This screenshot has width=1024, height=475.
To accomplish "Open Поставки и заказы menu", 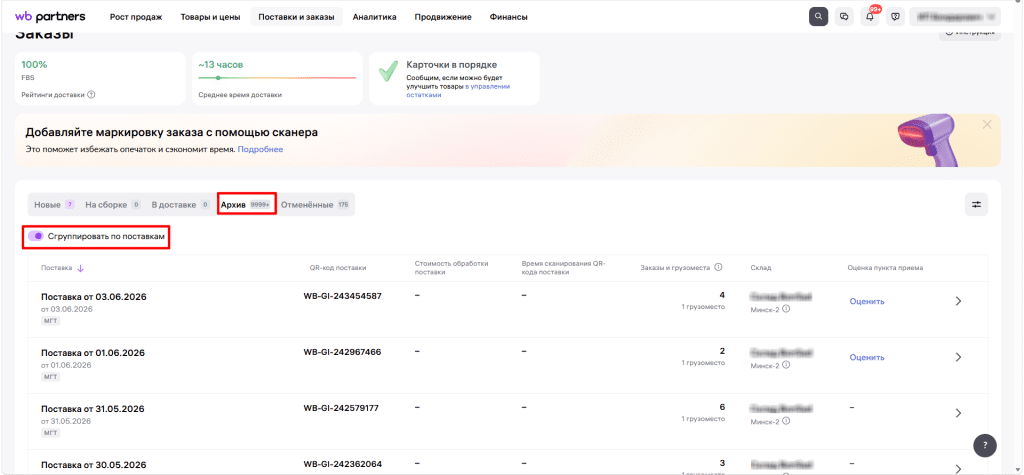I will 296,17.
